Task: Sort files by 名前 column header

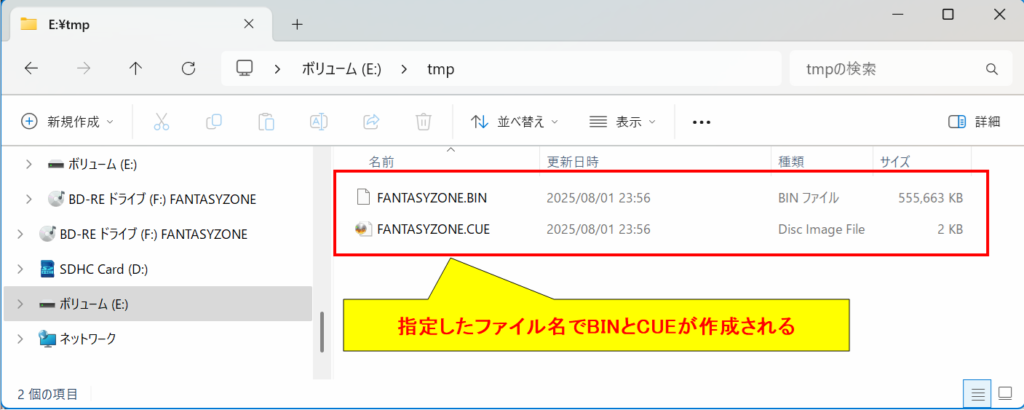Action: (381, 161)
